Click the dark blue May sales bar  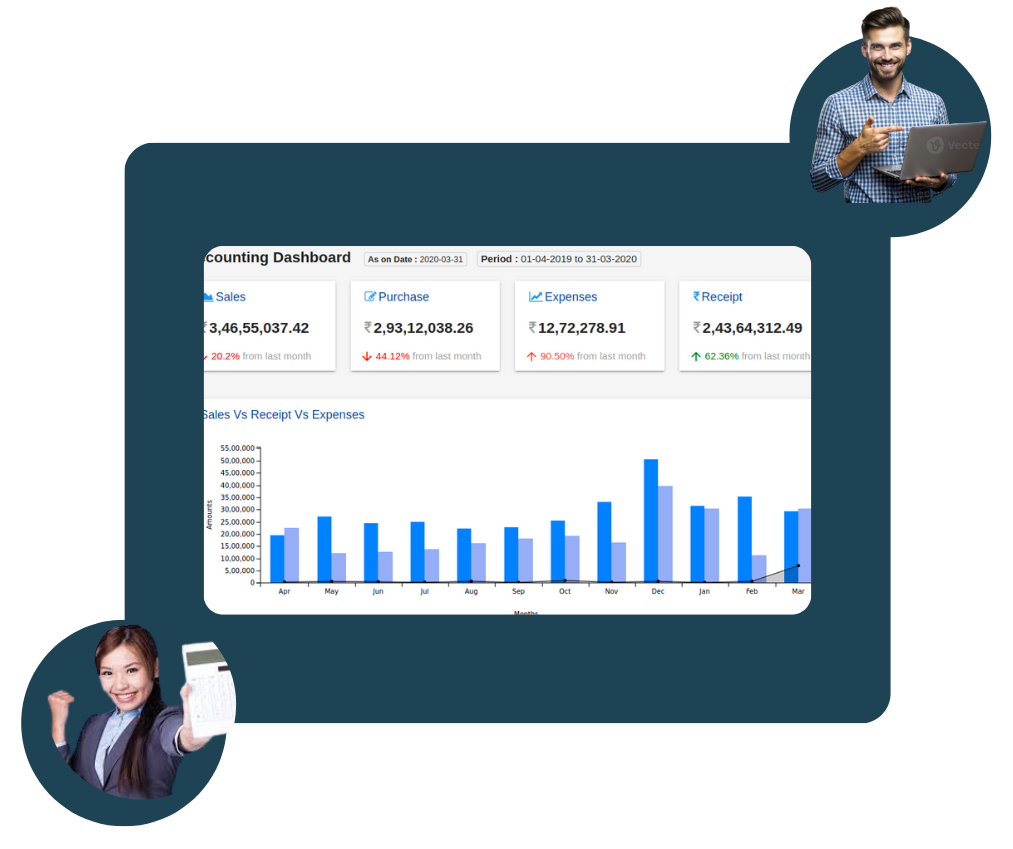point(324,549)
